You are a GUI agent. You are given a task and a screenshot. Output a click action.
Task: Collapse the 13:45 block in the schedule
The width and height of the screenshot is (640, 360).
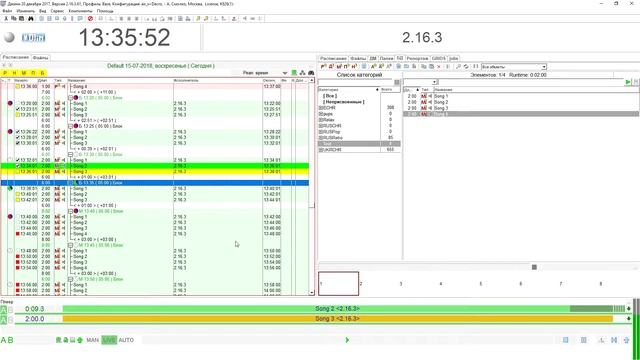pos(71,245)
